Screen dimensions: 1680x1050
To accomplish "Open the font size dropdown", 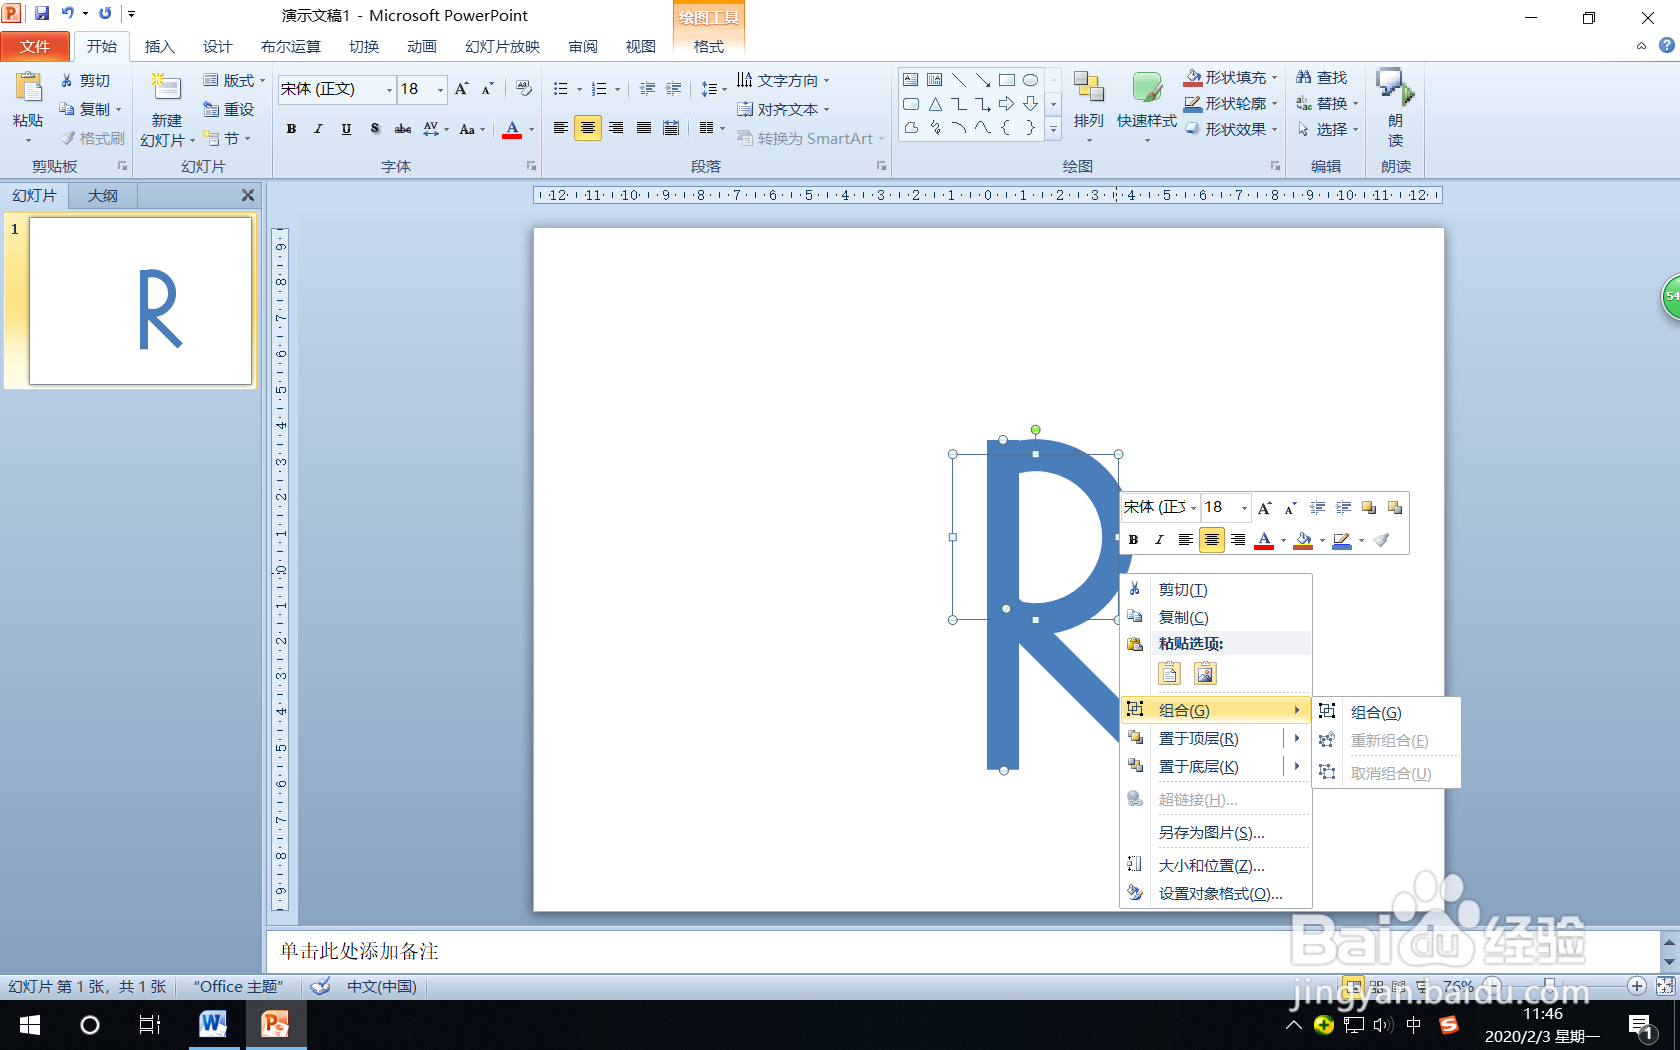I will click(x=438, y=90).
